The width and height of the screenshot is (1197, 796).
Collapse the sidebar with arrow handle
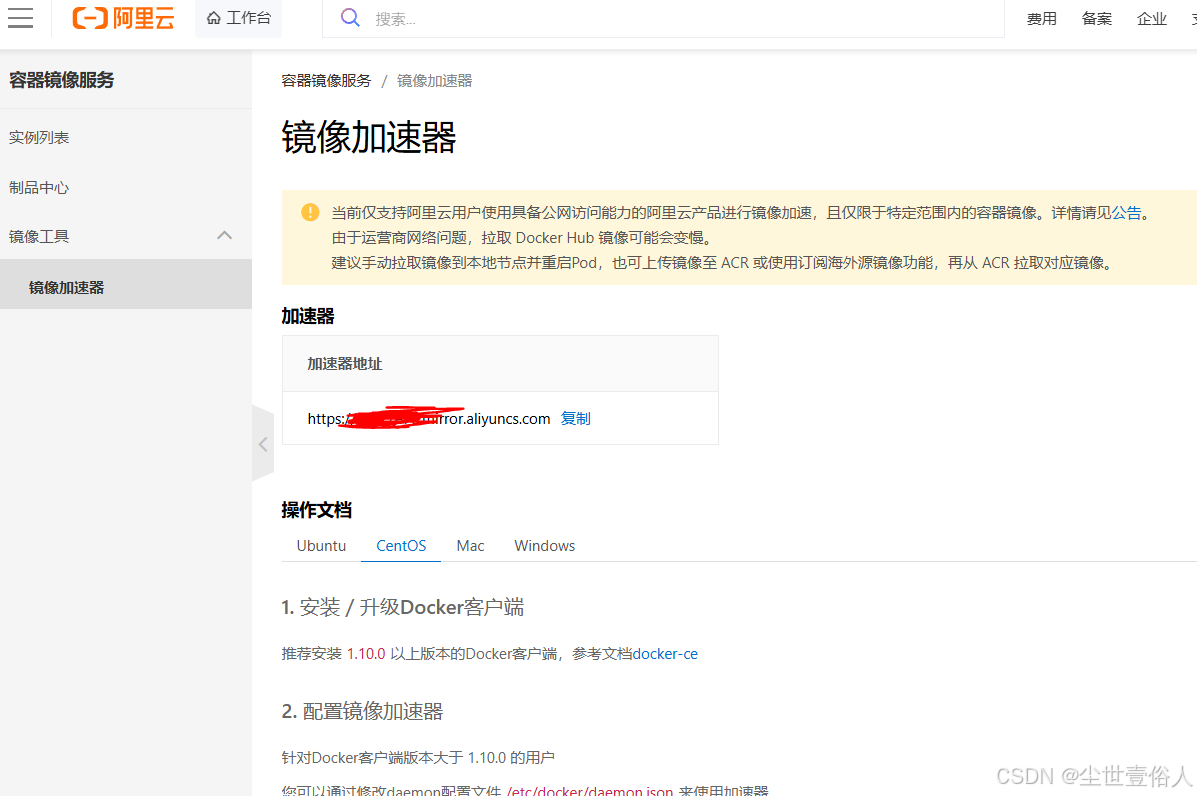[x=263, y=444]
